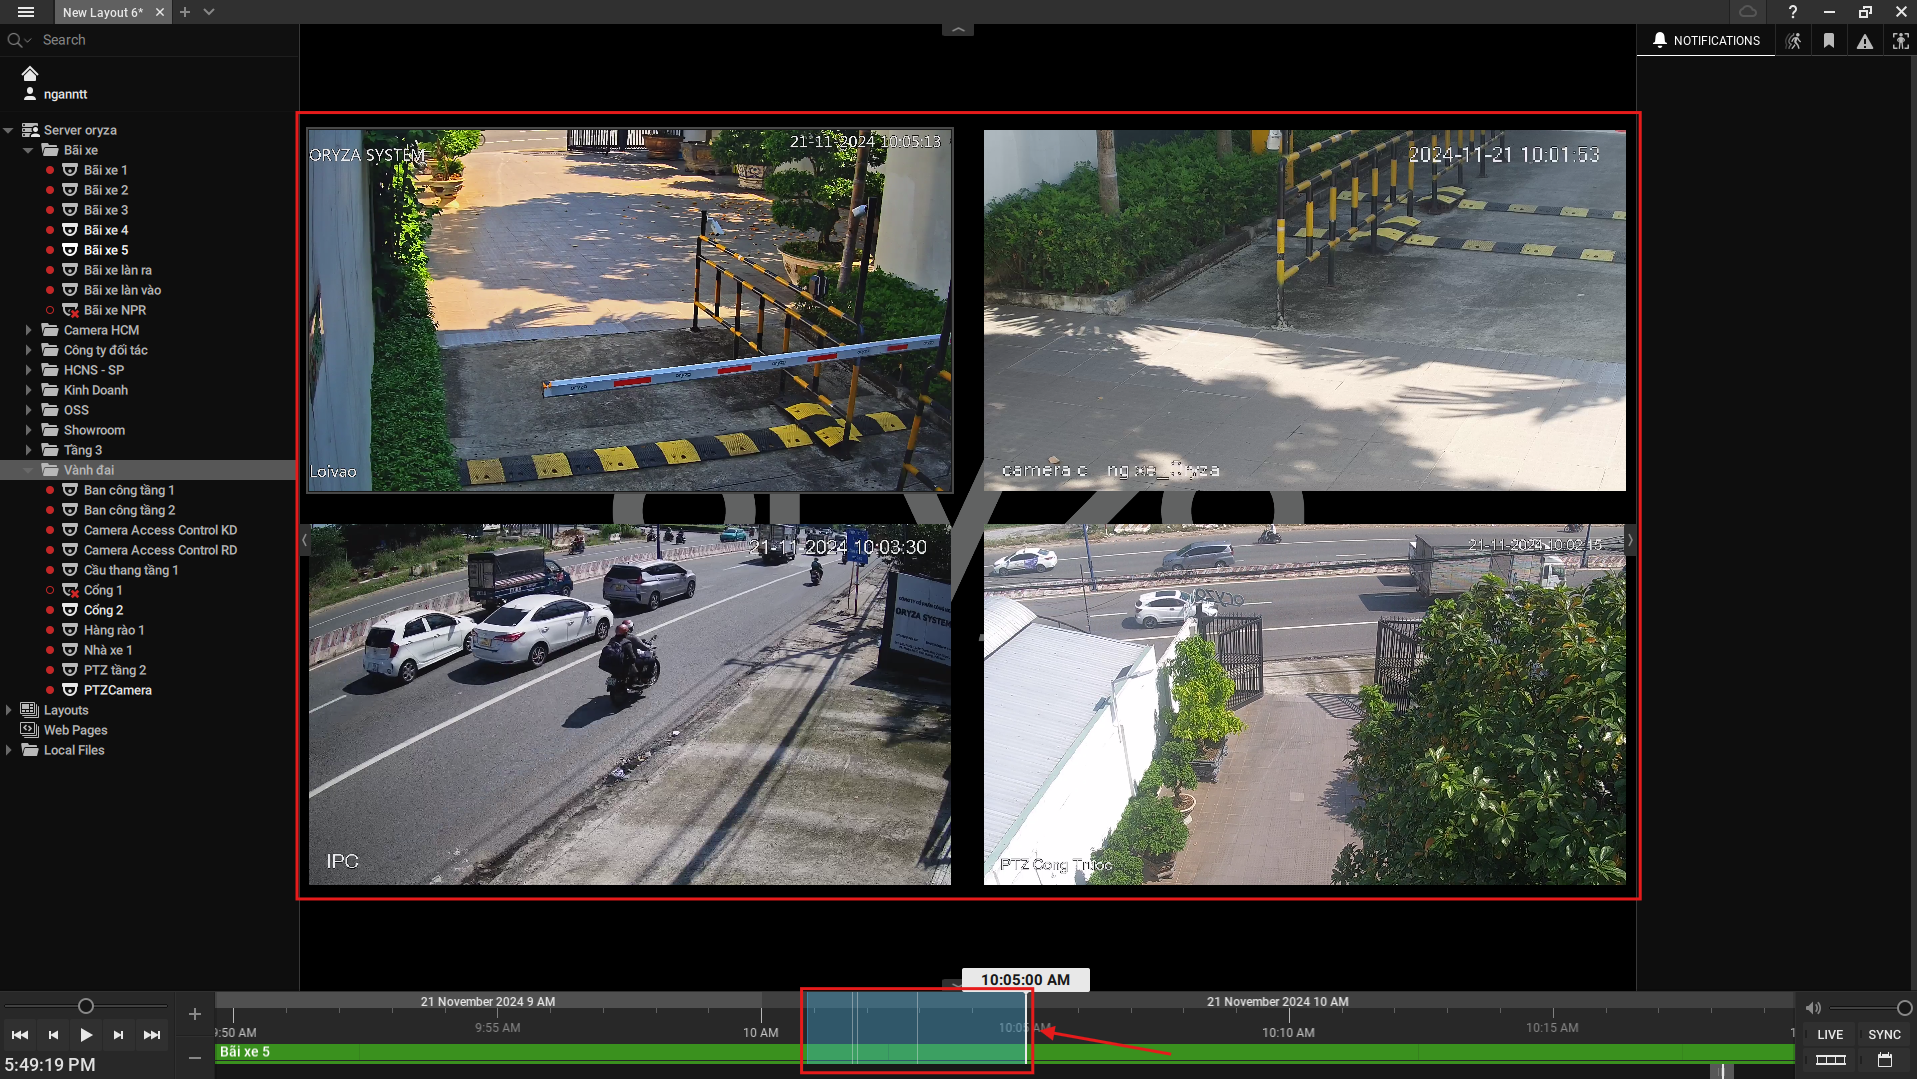Screen dimensions: 1917x1079
Task: Open the Events alert tab icon
Action: coord(1865,41)
